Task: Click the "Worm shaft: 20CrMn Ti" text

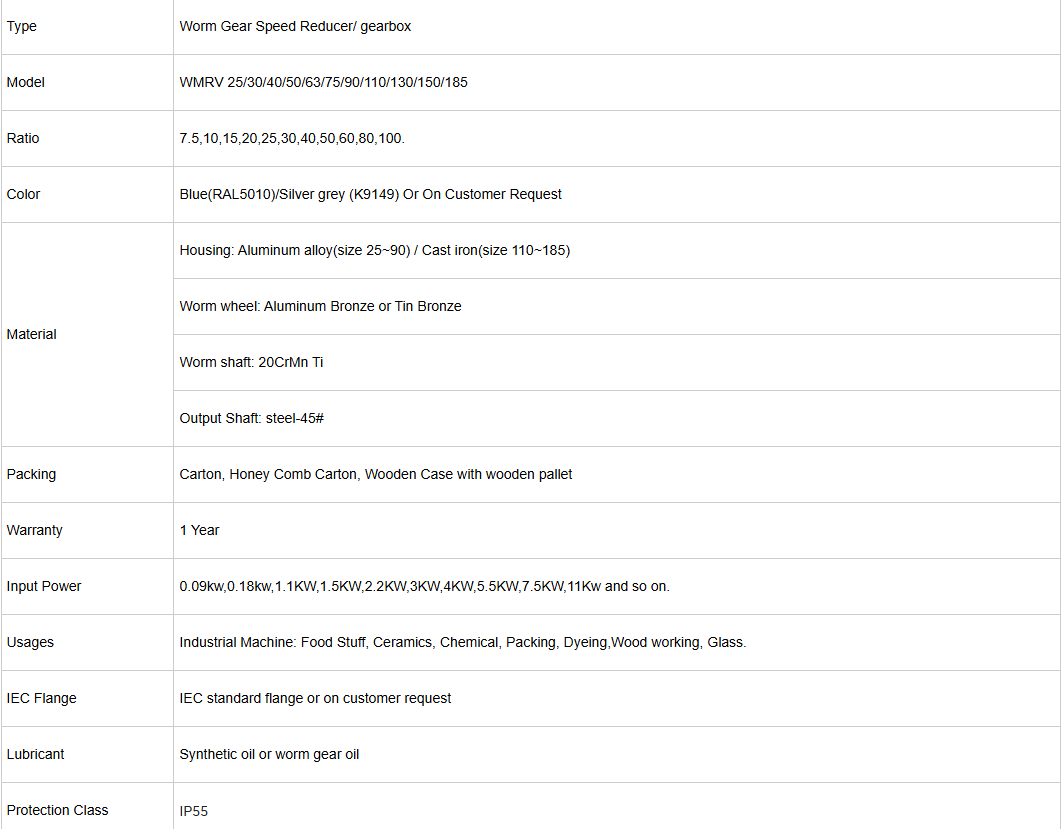Action: point(251,362)
